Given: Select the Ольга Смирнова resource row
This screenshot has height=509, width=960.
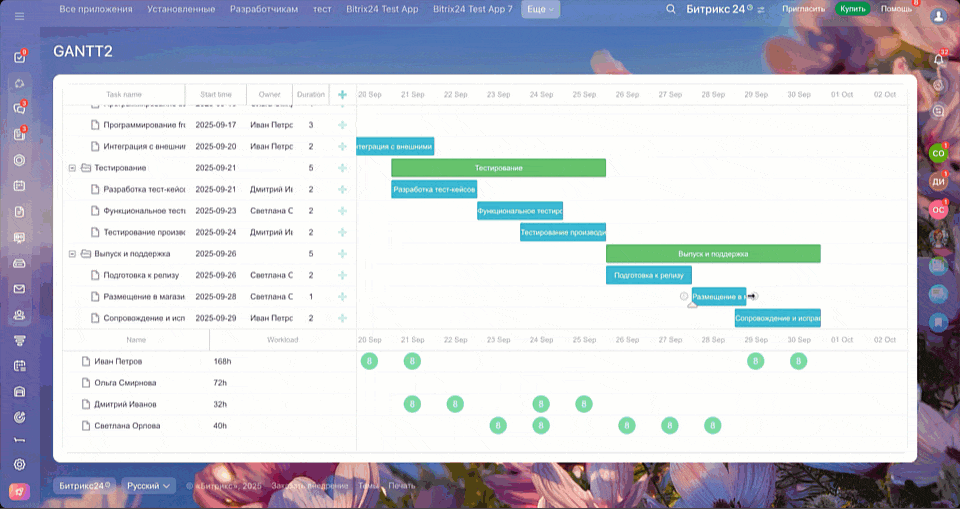Looking at the screenshot, I should (x=125, y=383).
